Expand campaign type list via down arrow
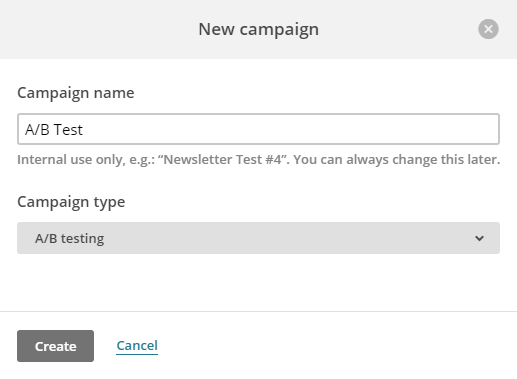 (479, 238)
